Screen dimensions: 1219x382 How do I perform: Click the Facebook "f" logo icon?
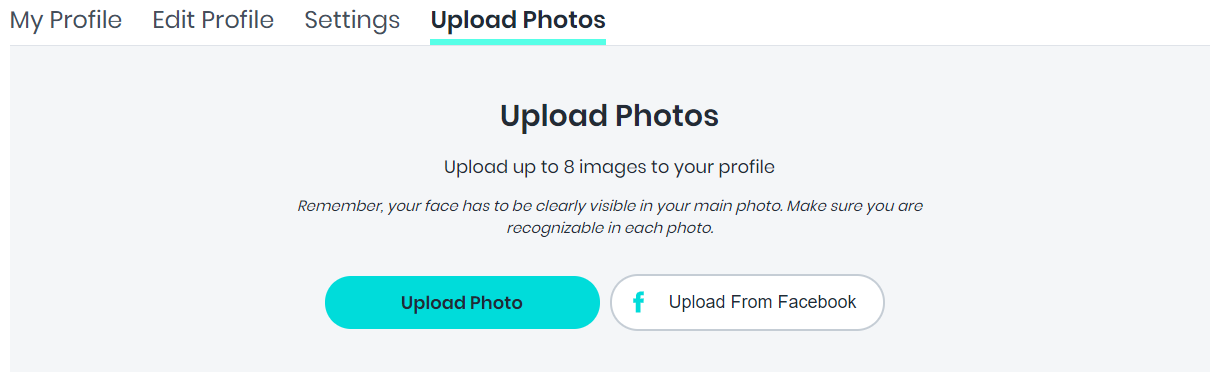pyautogui.click(x=638, y=302)
